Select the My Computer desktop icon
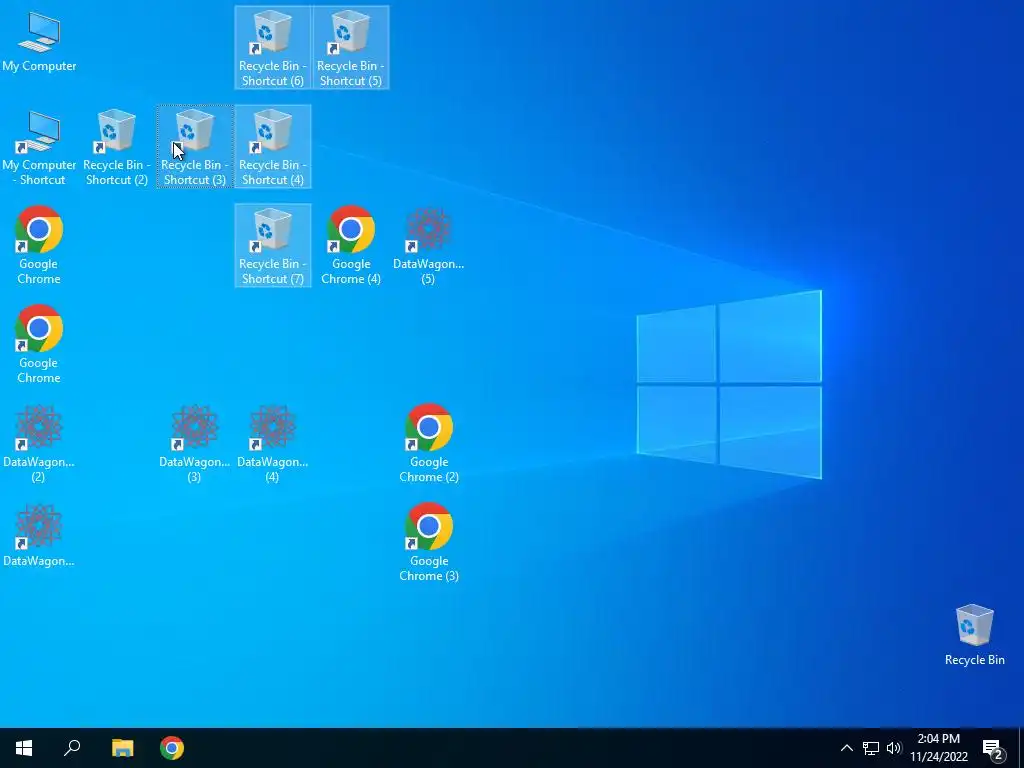The width and height of the screenshot is (1024, 768). tap(39, 42)
